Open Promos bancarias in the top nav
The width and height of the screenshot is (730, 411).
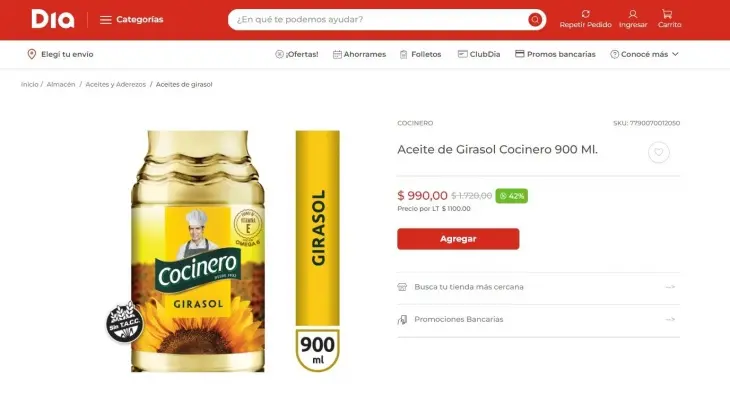point(555,54)
